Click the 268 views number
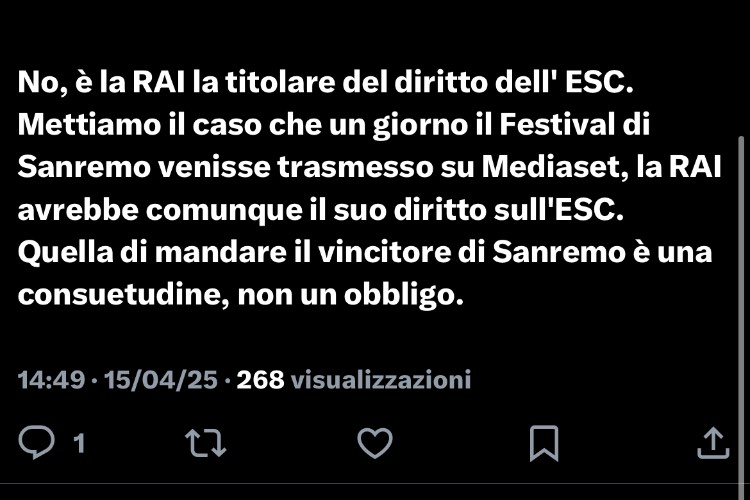Screen dimensions: 750x500 260,380
